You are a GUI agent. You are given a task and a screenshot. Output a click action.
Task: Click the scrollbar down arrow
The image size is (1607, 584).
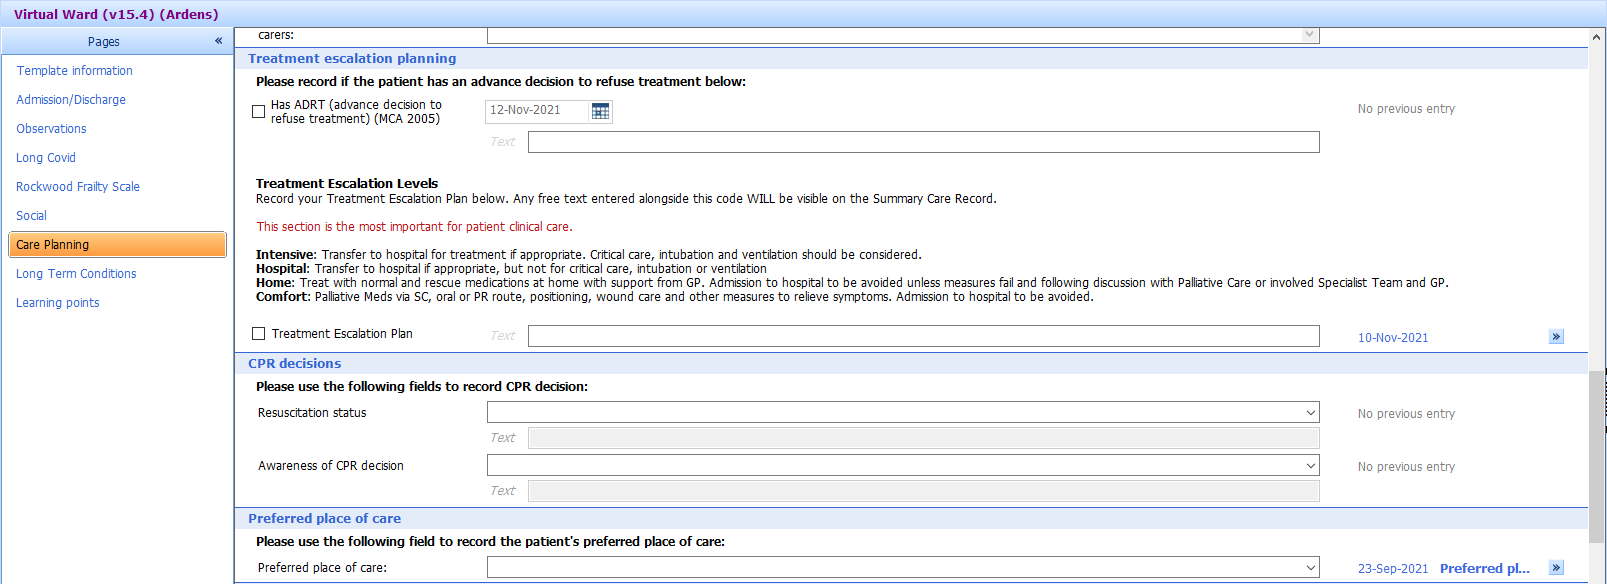[x=1597, y=577]
